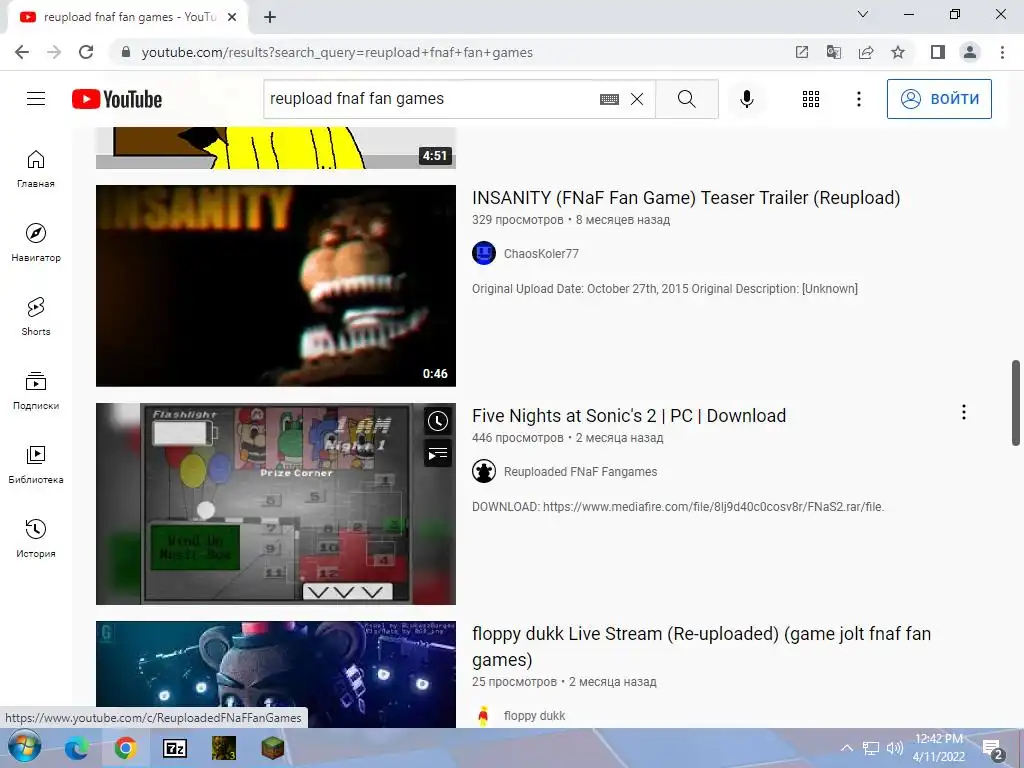Open the YouTube hamburger guide menu
Image resolution: width=1024 pixels, height=768 pixels.
coord(36,99)
